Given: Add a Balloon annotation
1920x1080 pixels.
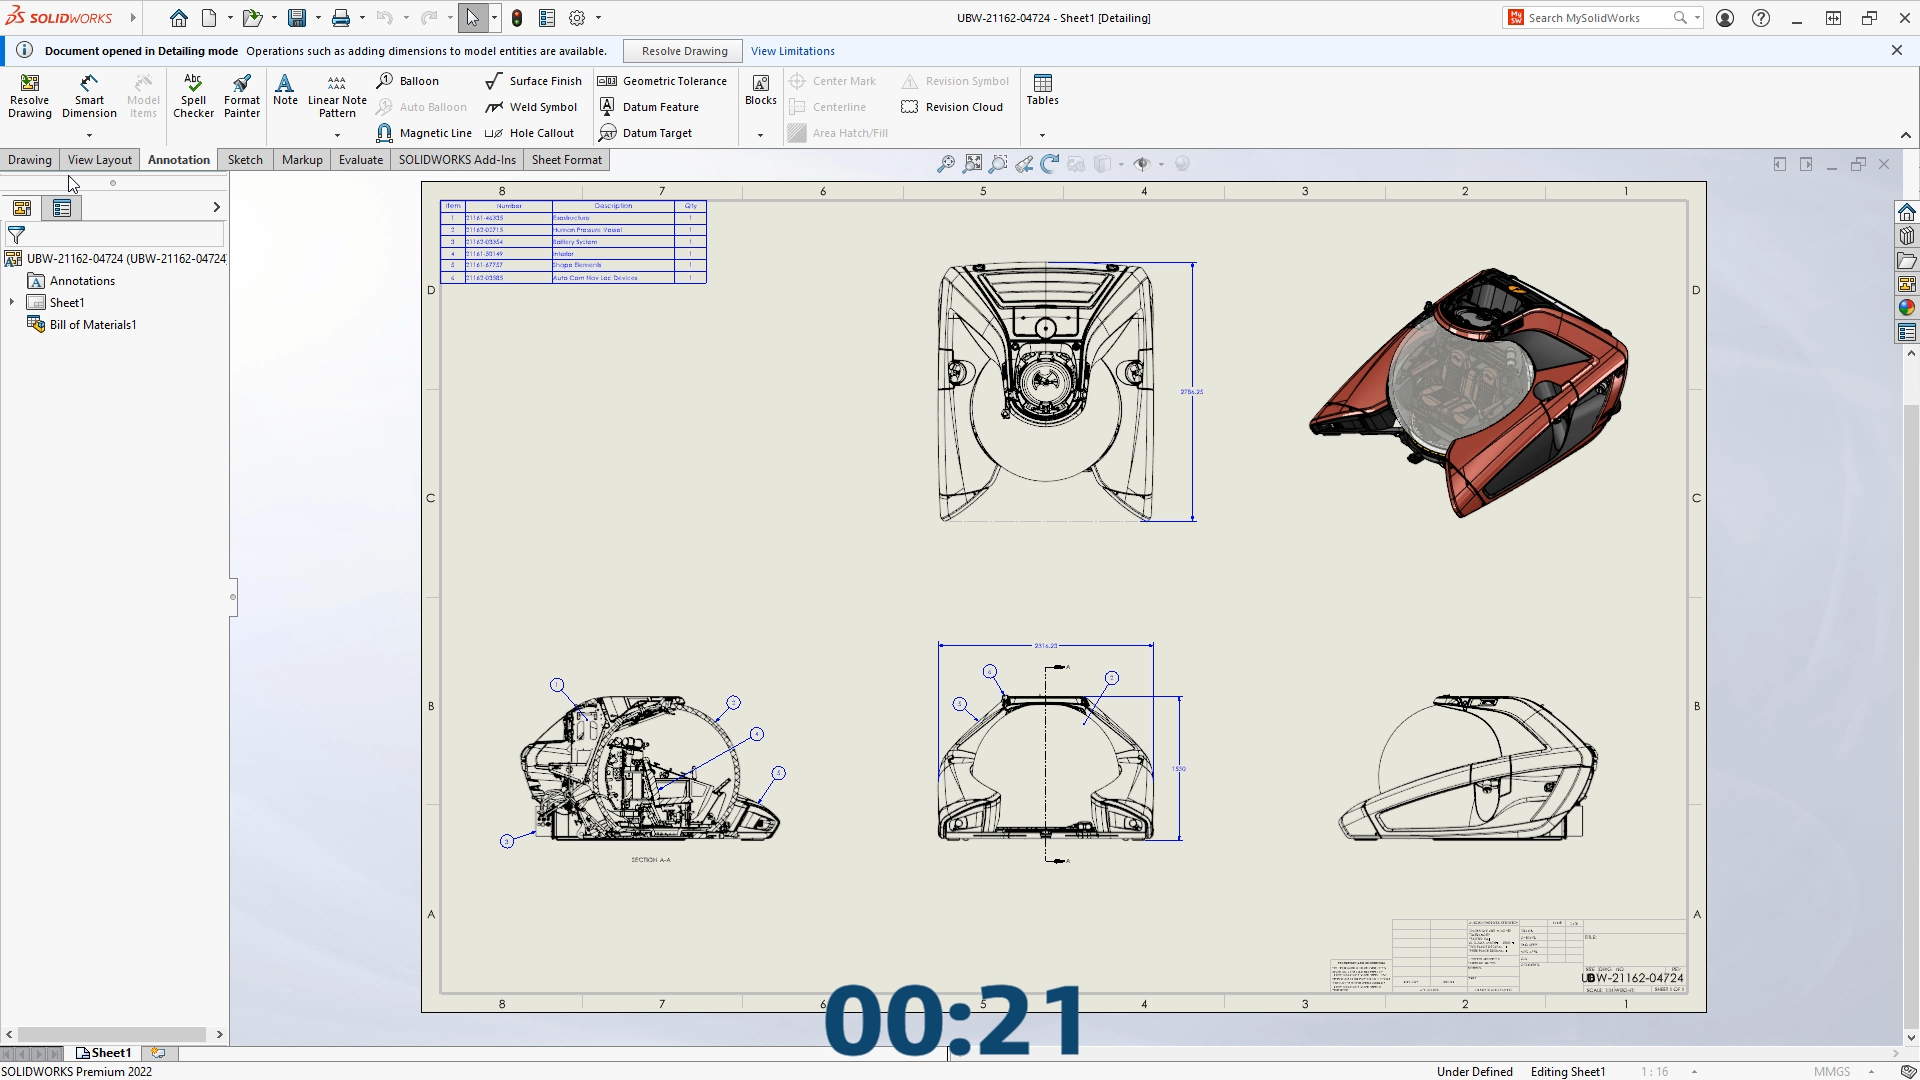Looking at the screenshot, I should (408, 81).
